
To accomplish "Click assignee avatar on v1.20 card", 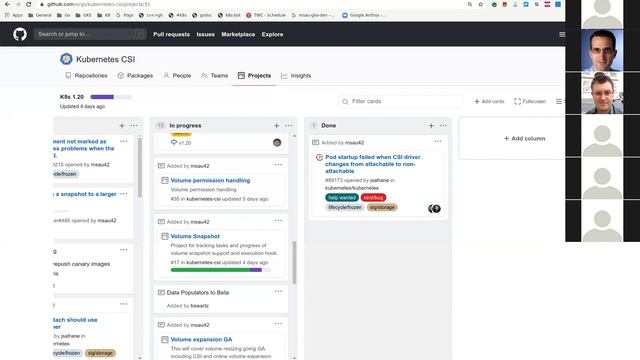I will click(277, 142).
